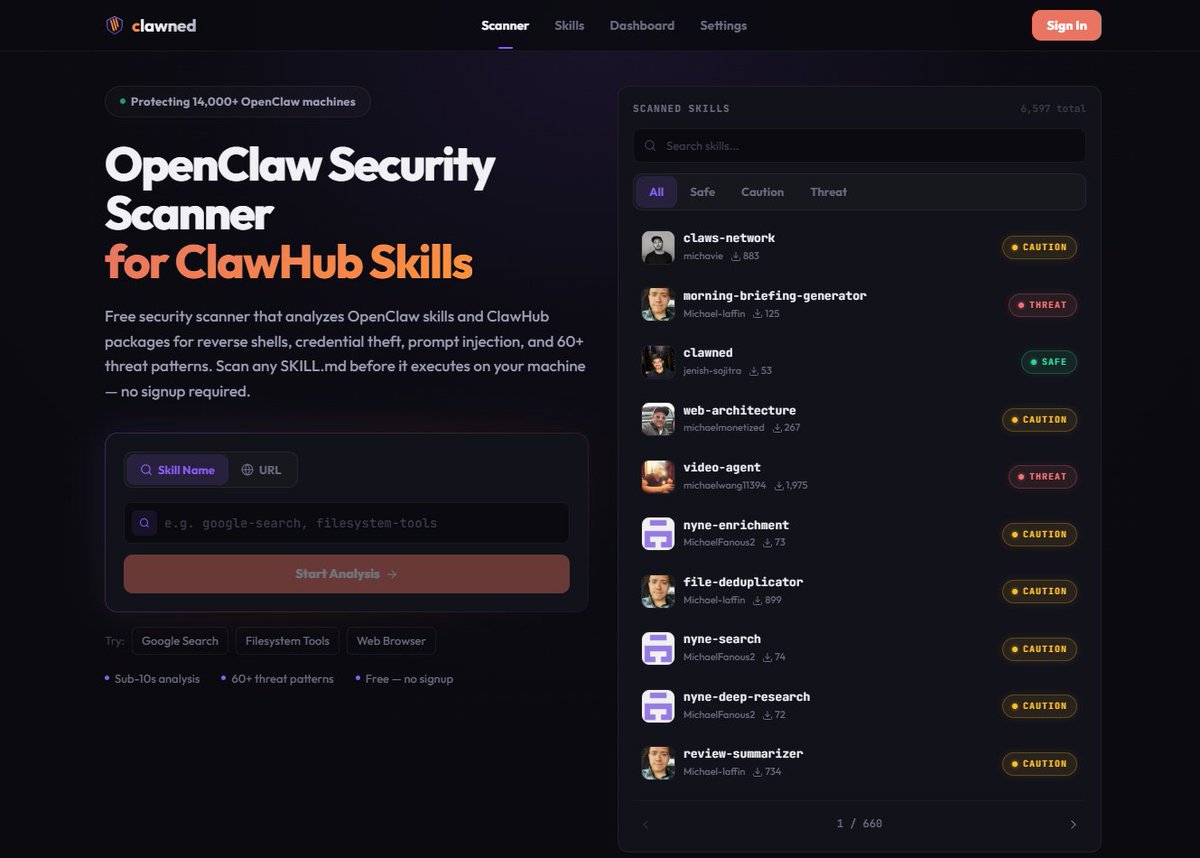Click the SAFE badge for clawned

[1048, 362]
